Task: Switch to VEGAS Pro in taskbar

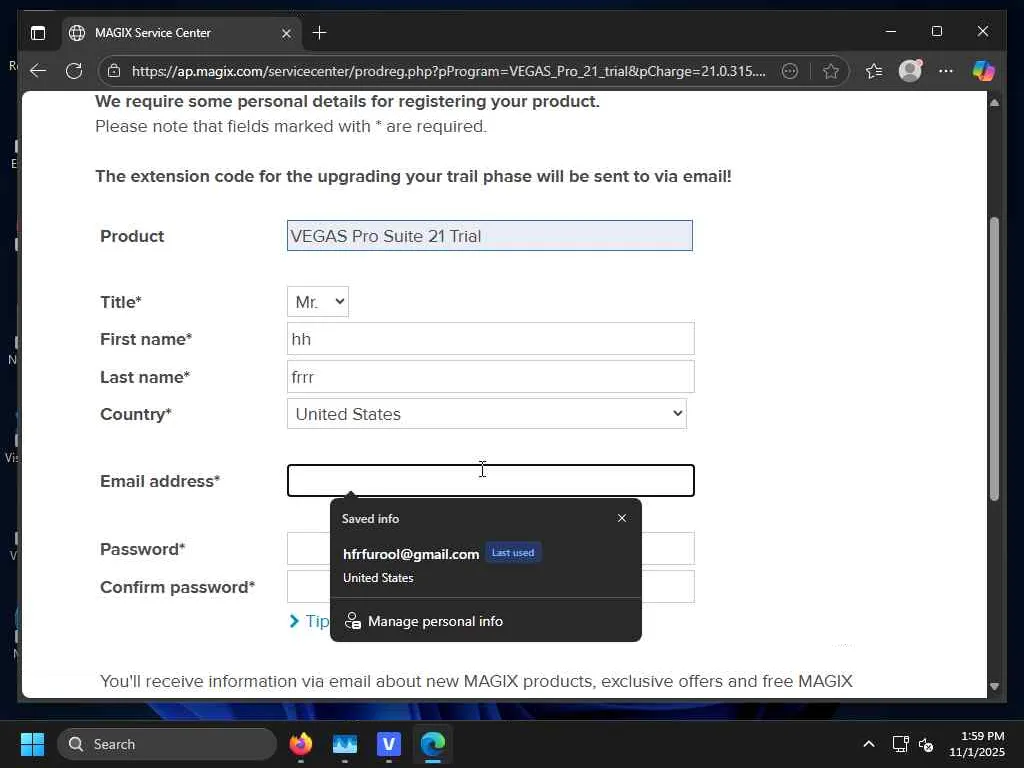Action: [389, 744]
